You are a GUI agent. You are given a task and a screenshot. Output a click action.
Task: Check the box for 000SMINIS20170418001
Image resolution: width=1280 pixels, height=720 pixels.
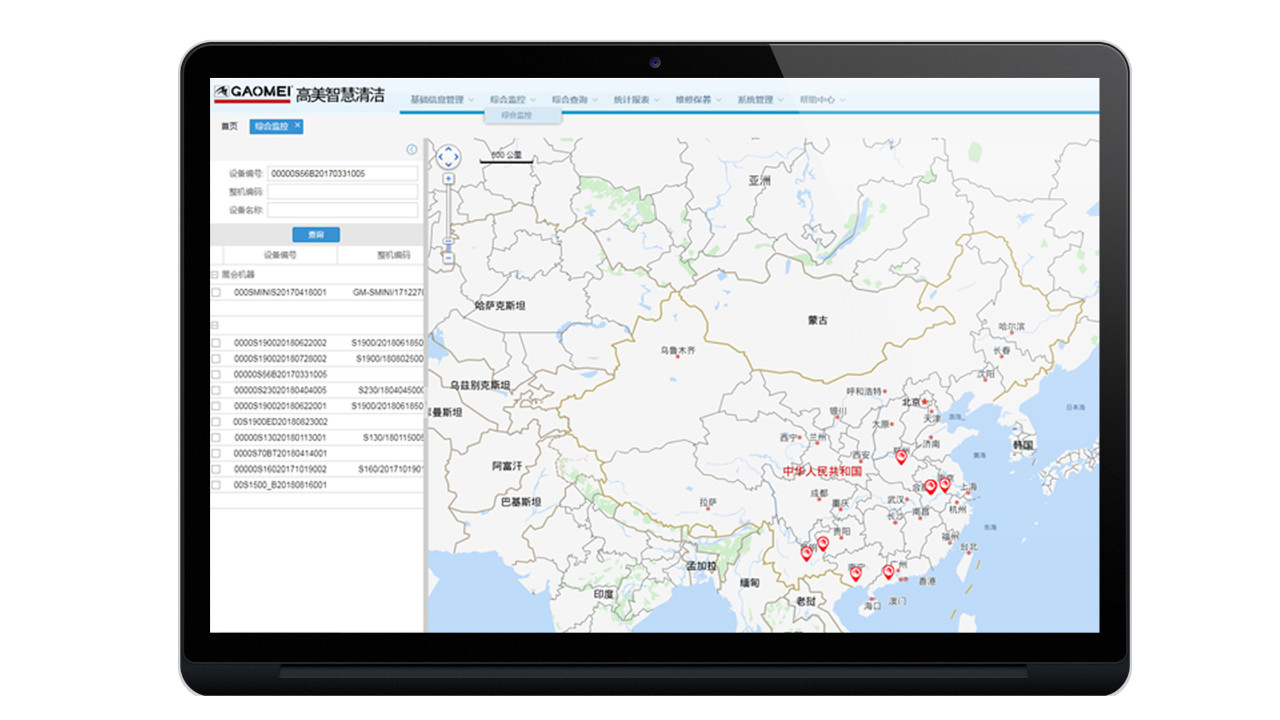216,293
